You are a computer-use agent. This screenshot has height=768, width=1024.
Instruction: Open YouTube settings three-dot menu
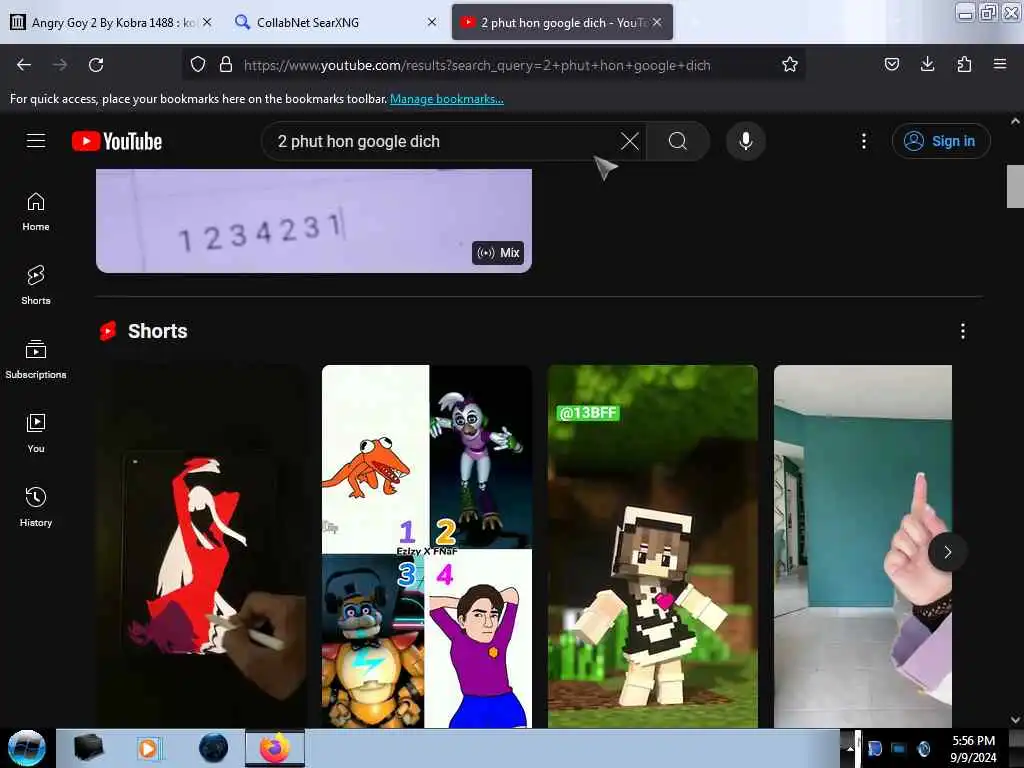(x=863, y=141)
